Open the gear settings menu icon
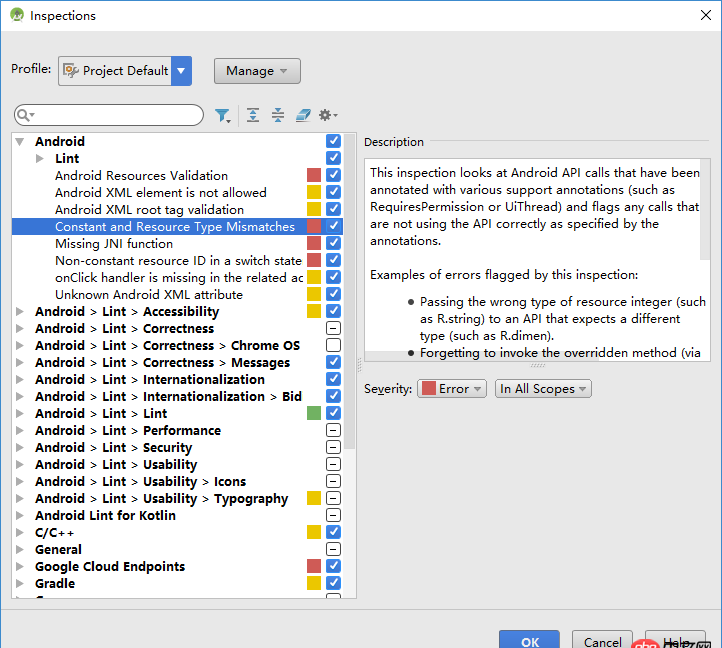The width and height of the screenshot is (722, 648). (328, 115)
